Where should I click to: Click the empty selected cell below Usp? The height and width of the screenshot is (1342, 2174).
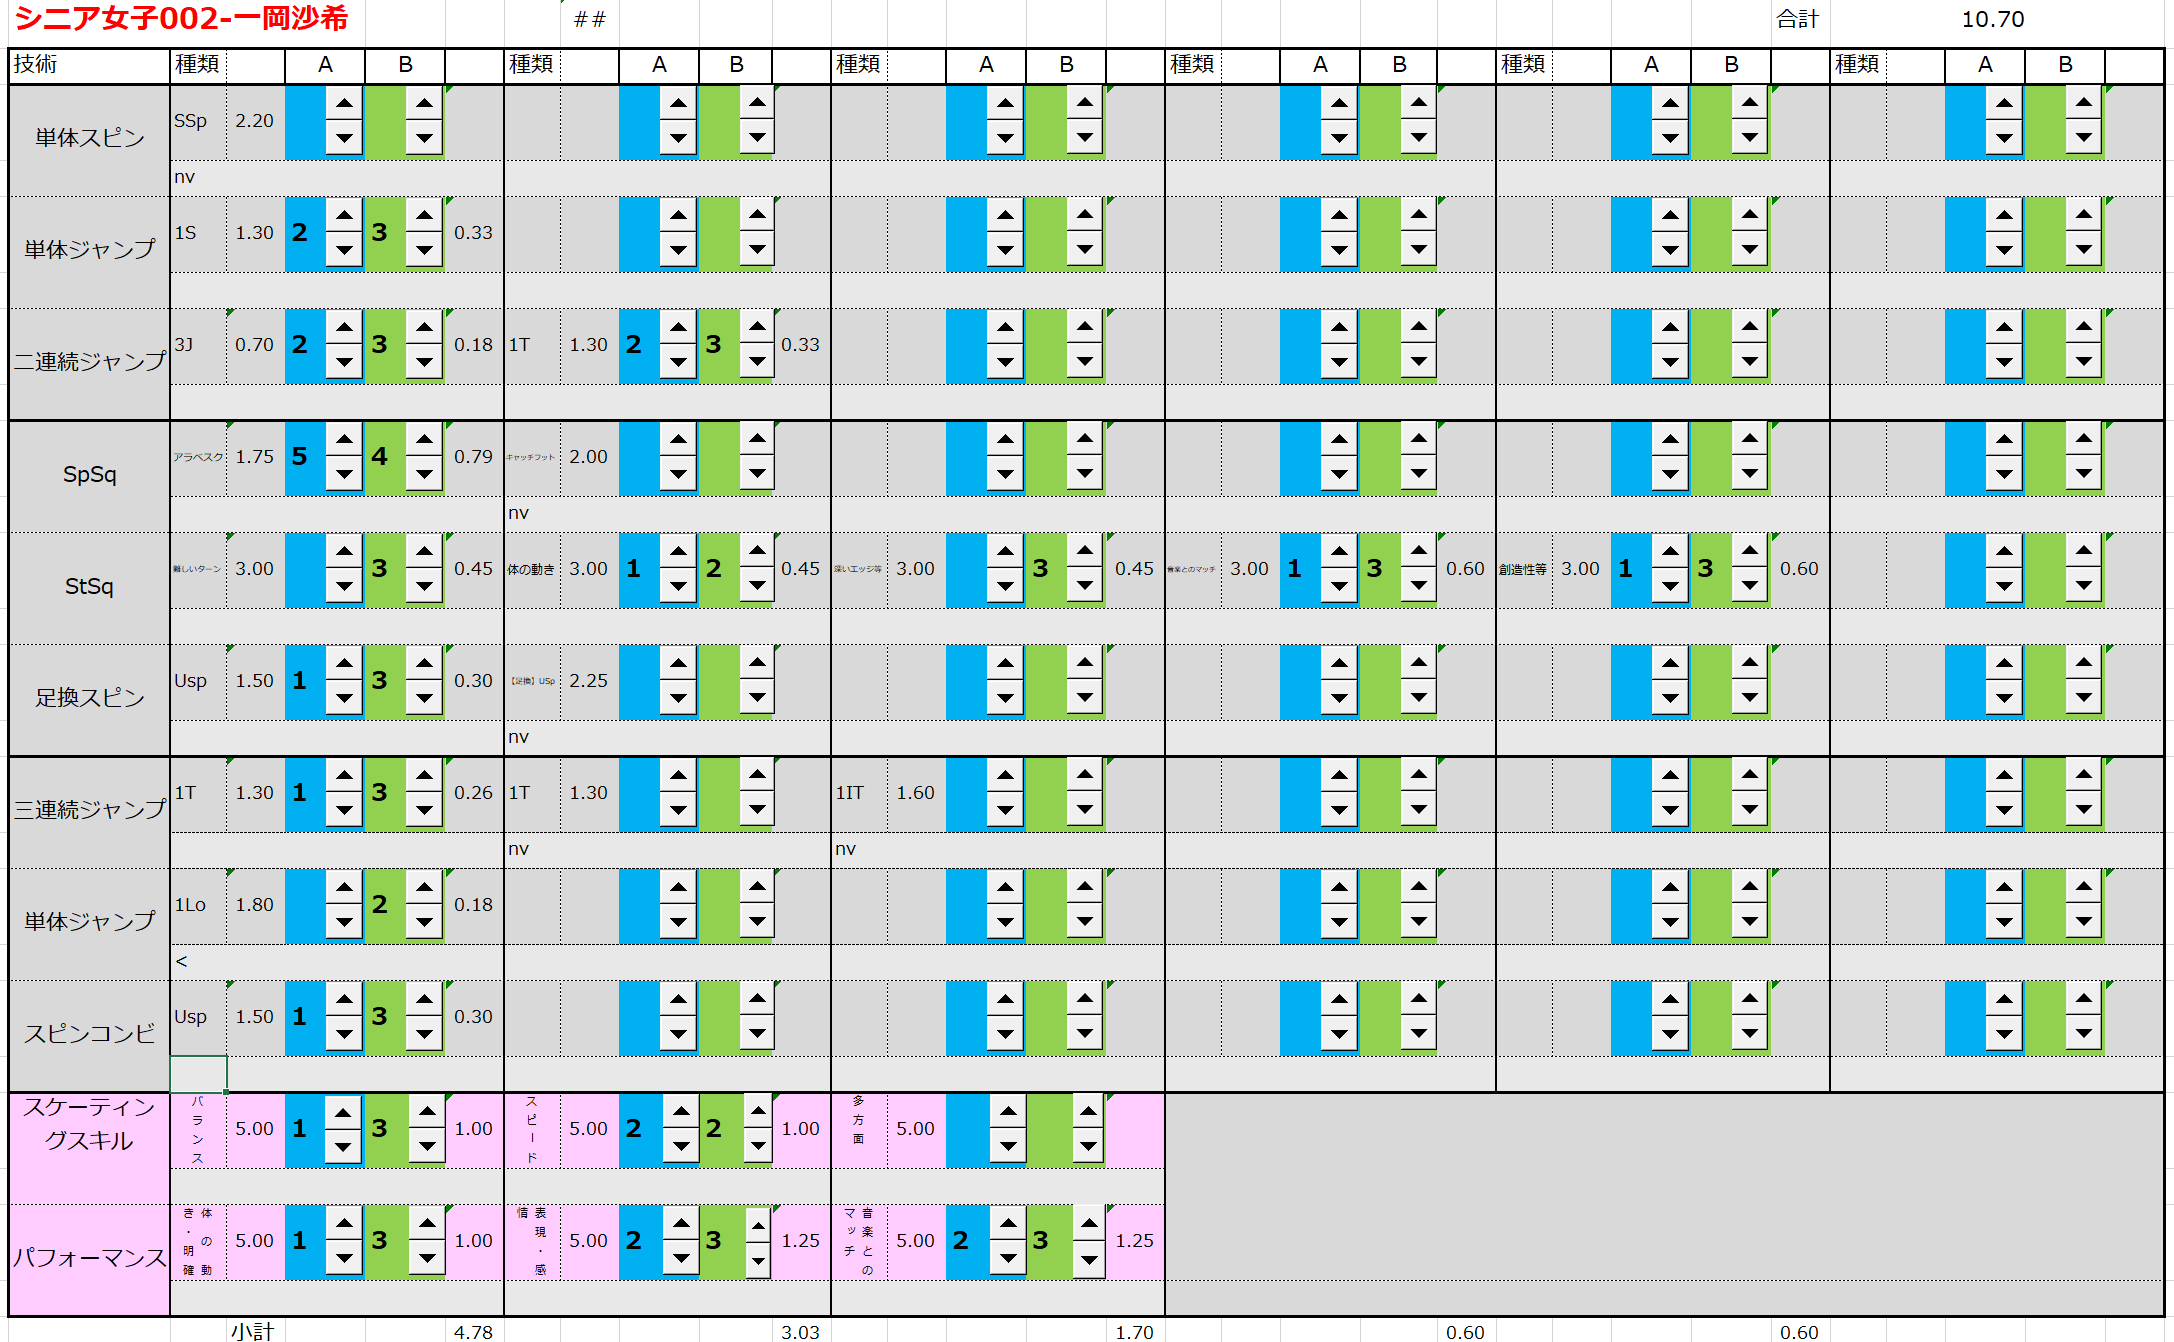(198, 1073)
